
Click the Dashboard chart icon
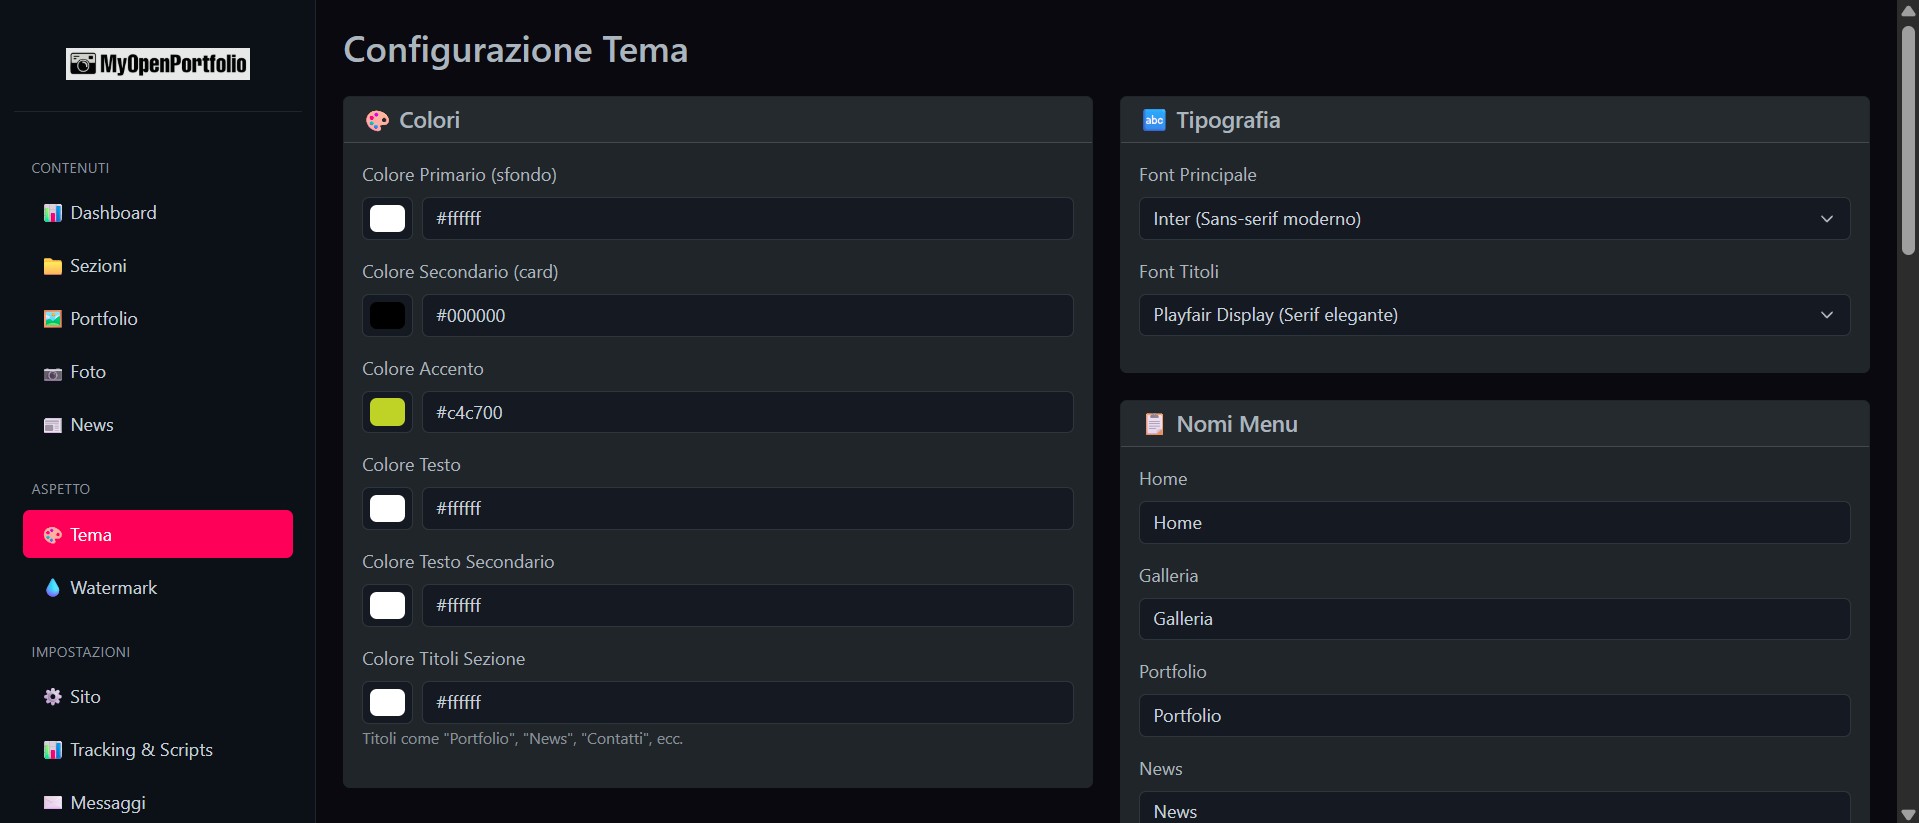click(53, 213)
